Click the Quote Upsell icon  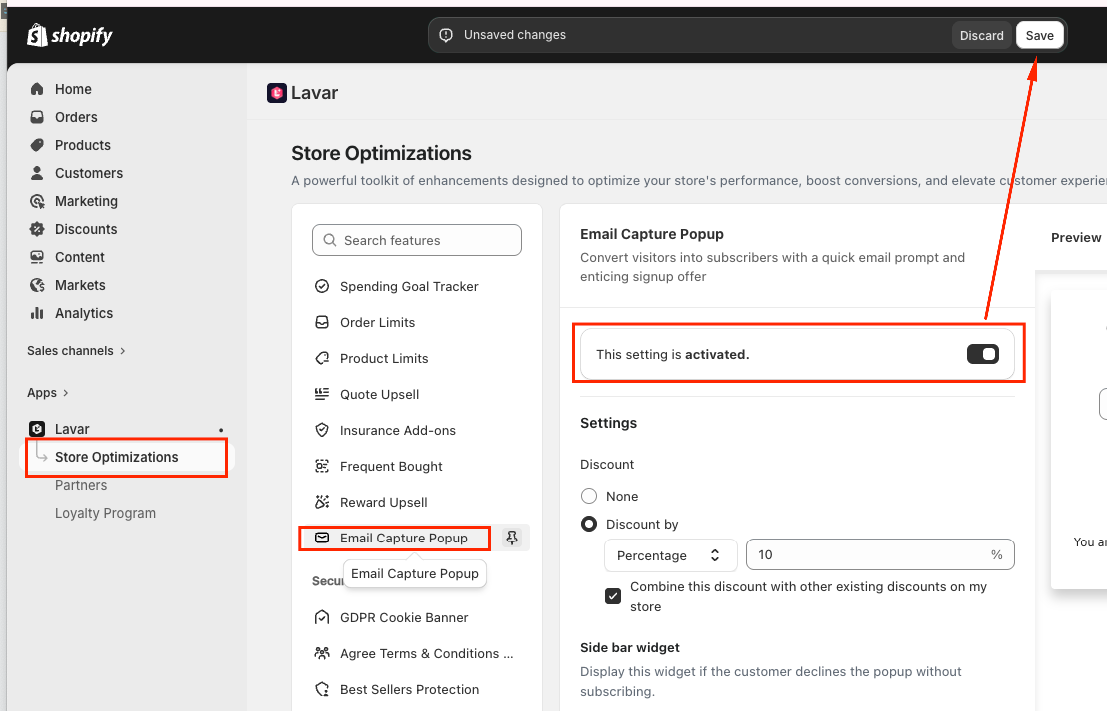click(322, 394)
